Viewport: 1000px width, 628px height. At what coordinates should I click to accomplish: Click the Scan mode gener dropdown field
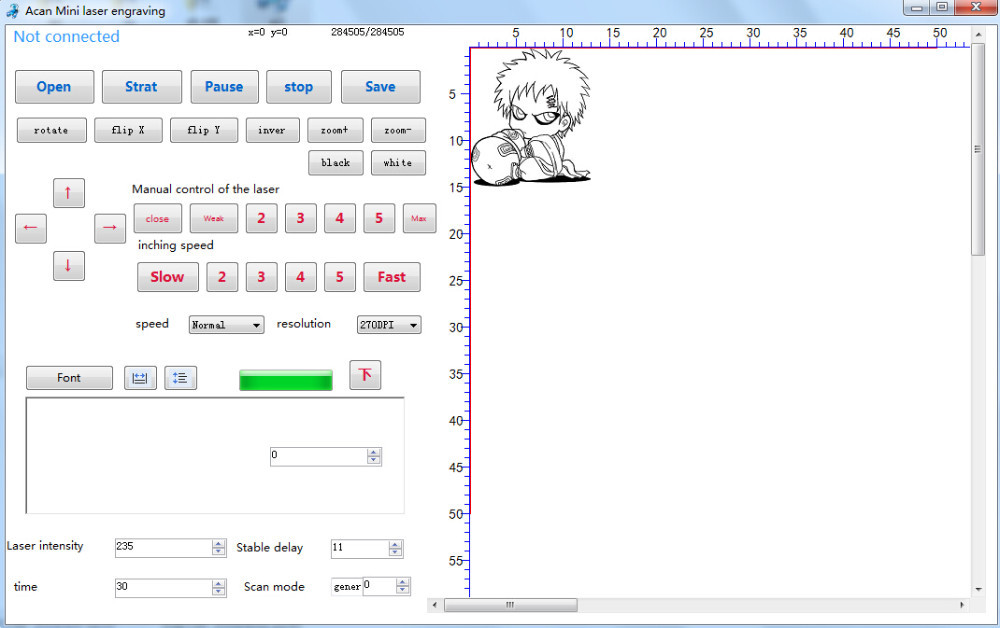coord(347,587)
